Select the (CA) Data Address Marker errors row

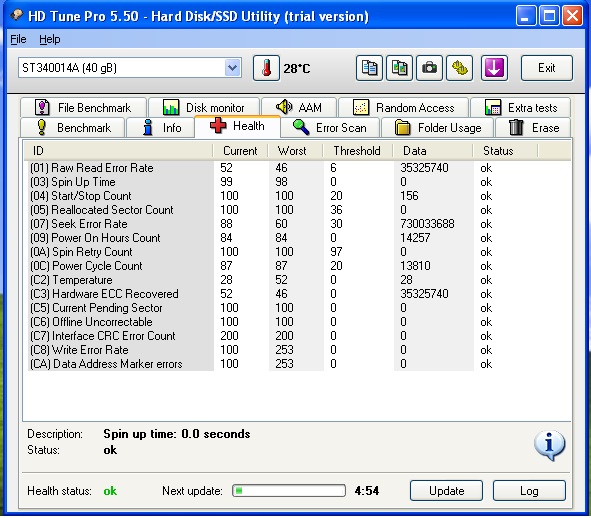pos(299,364)
